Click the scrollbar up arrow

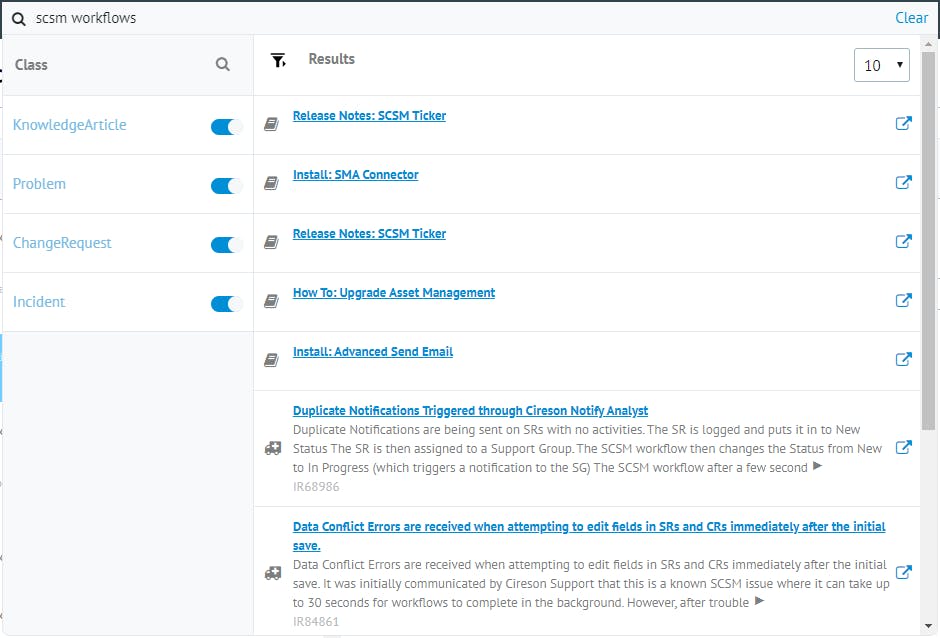coord(929,44)
